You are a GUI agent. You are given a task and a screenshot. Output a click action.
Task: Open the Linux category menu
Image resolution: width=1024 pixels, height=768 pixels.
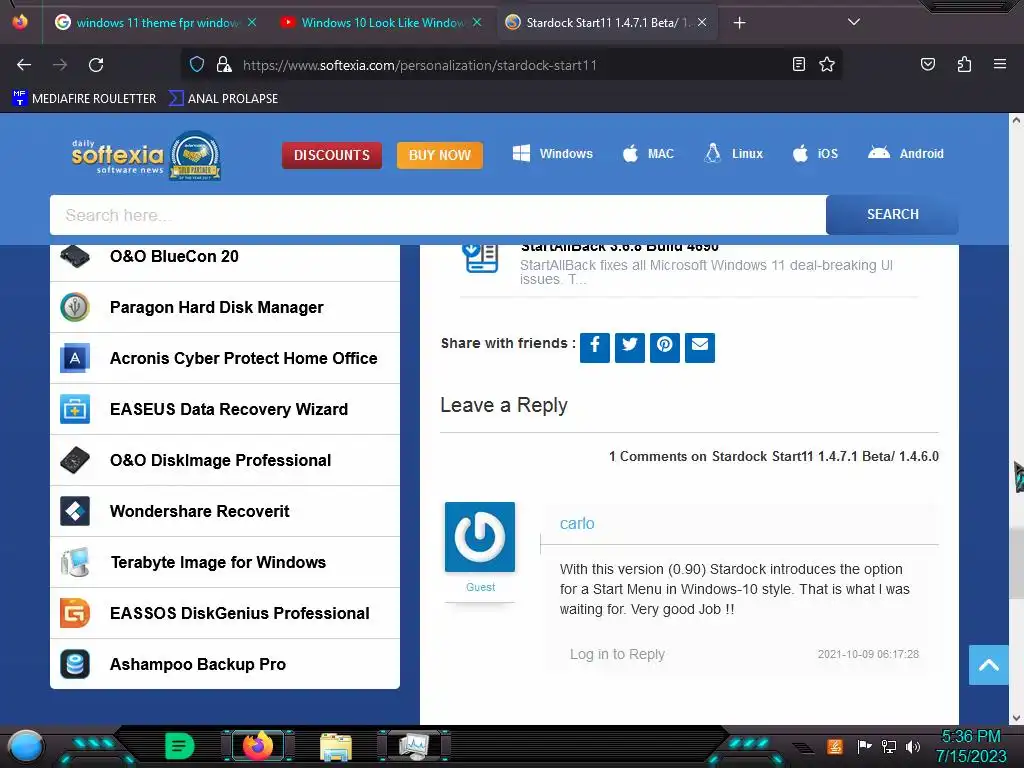click(x=733, y=153)
